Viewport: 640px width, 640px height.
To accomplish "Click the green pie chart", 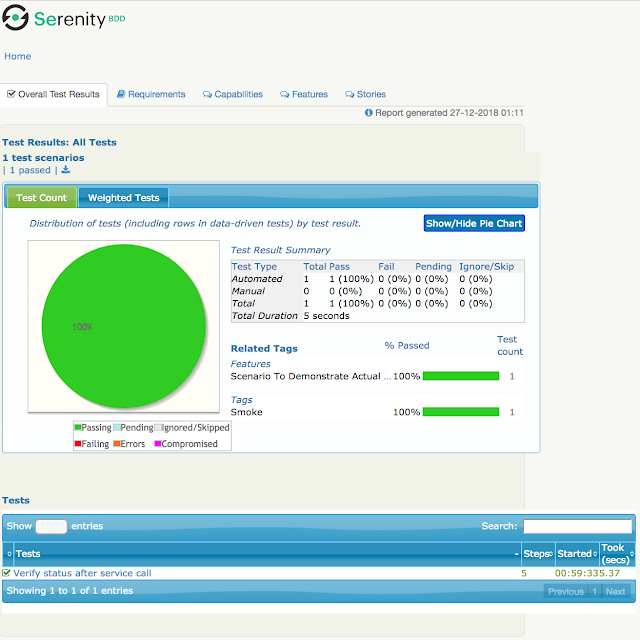I will 124,326.
